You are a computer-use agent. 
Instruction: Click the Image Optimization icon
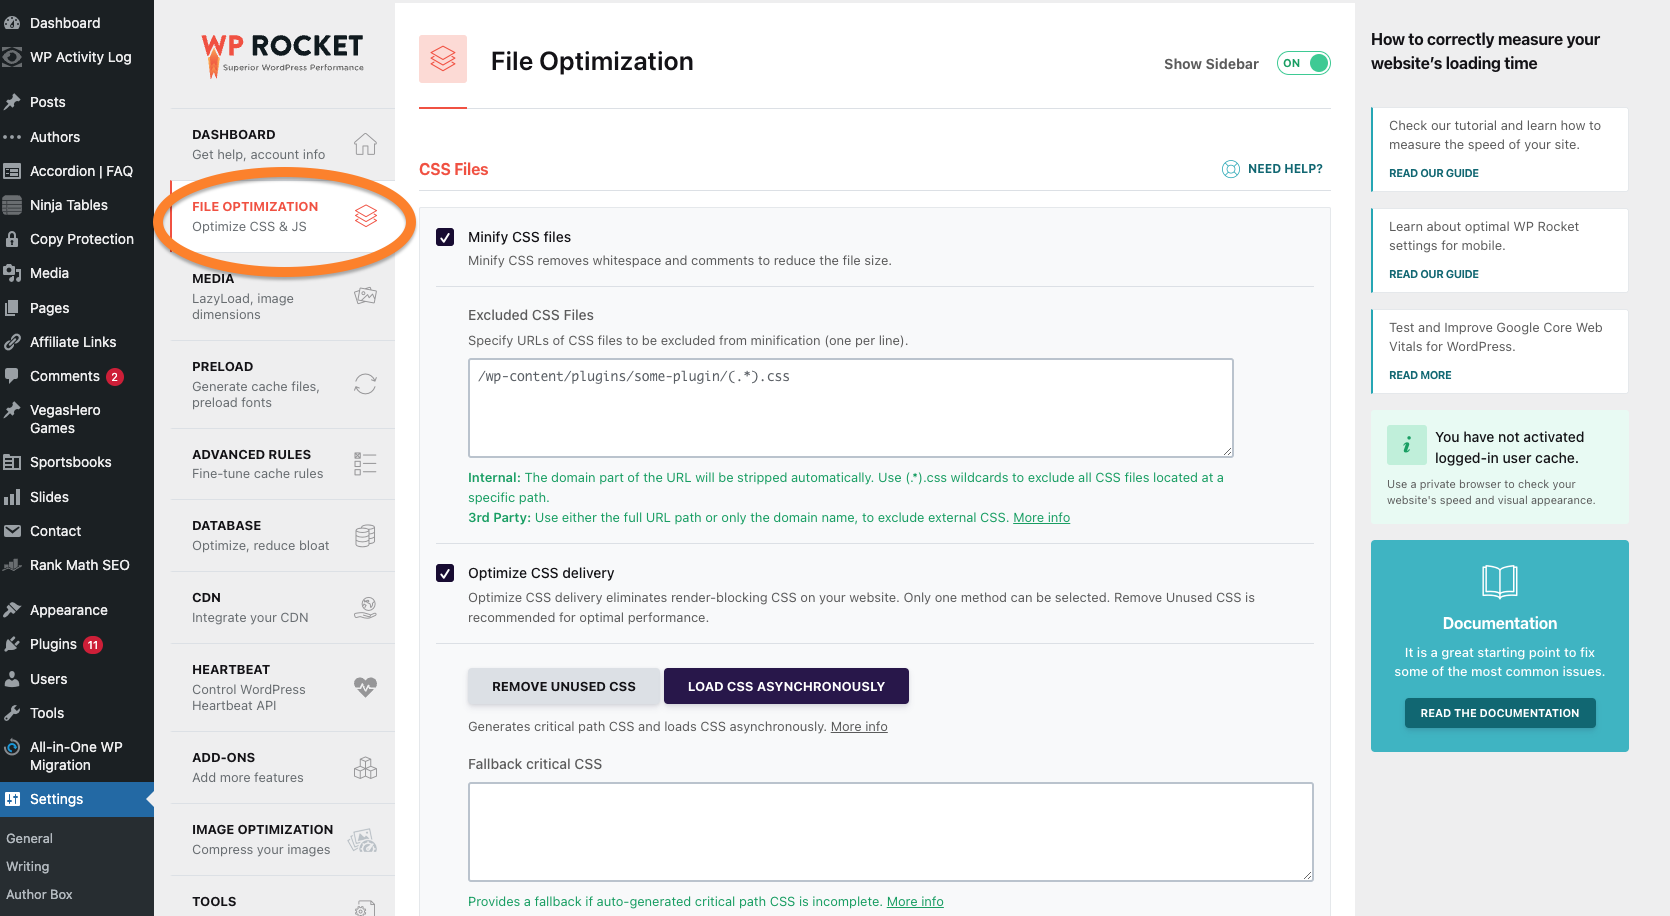[x=363, y=840]
